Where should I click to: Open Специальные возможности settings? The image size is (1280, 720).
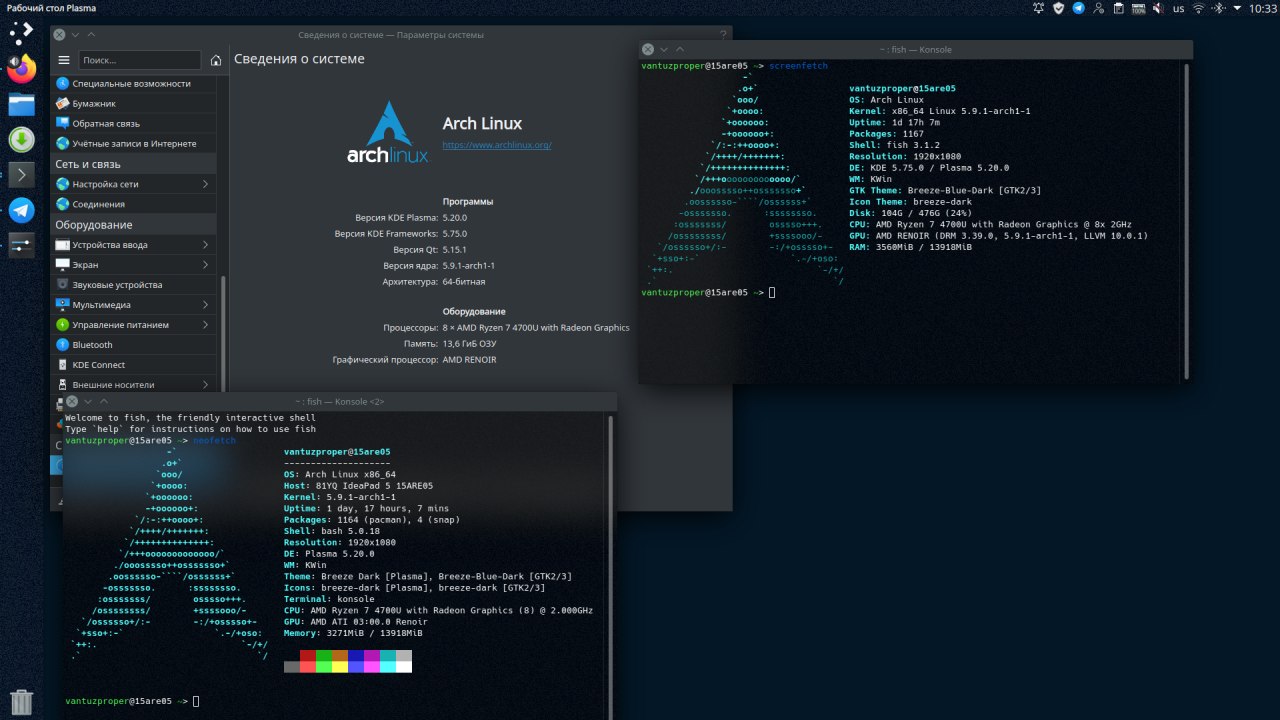(135, 84)
